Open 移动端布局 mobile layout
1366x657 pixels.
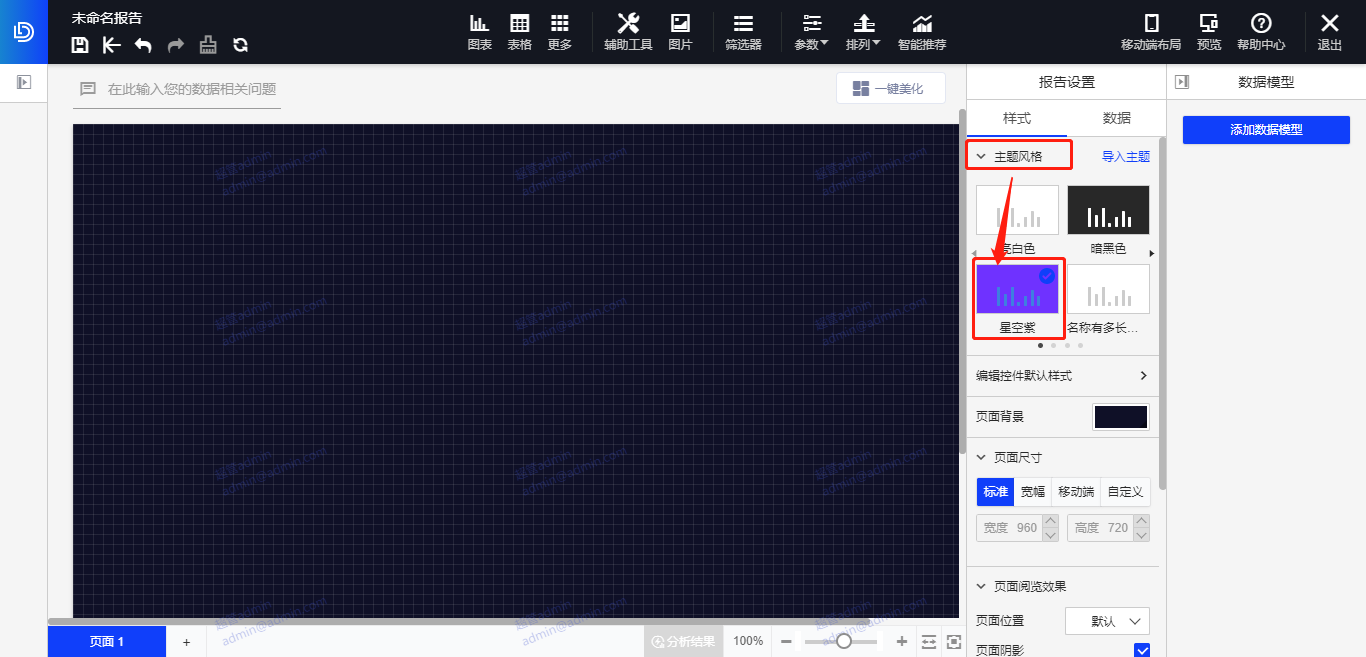[1151, 31]
